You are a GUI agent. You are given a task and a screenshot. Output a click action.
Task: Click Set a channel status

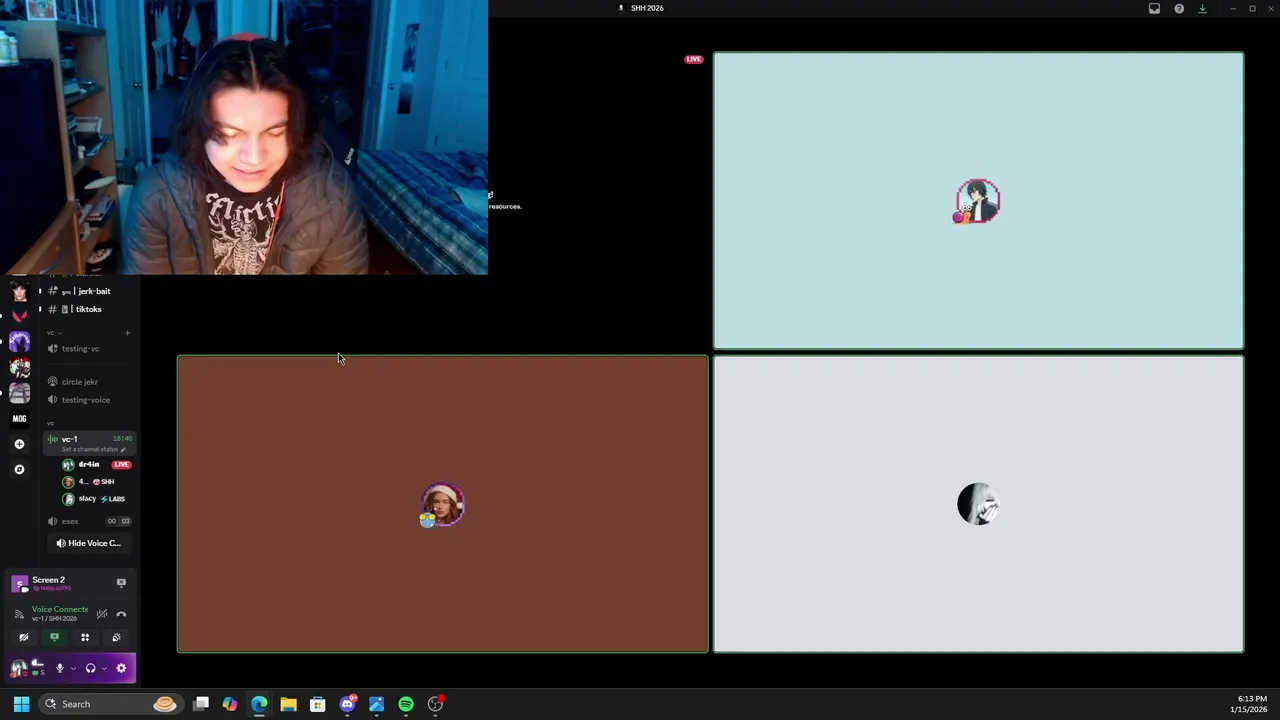point(89,450)
